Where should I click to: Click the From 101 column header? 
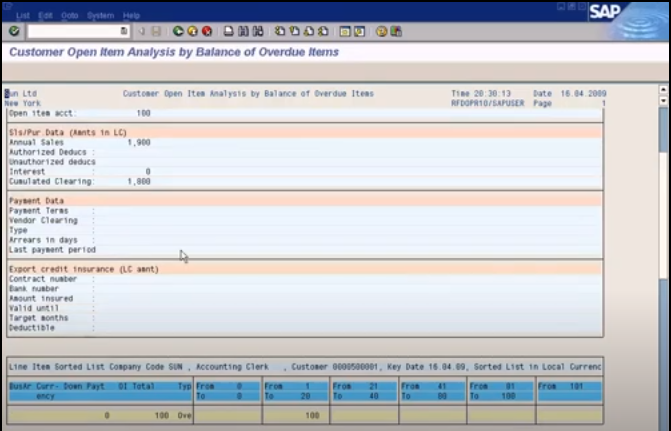pos(570,391)
